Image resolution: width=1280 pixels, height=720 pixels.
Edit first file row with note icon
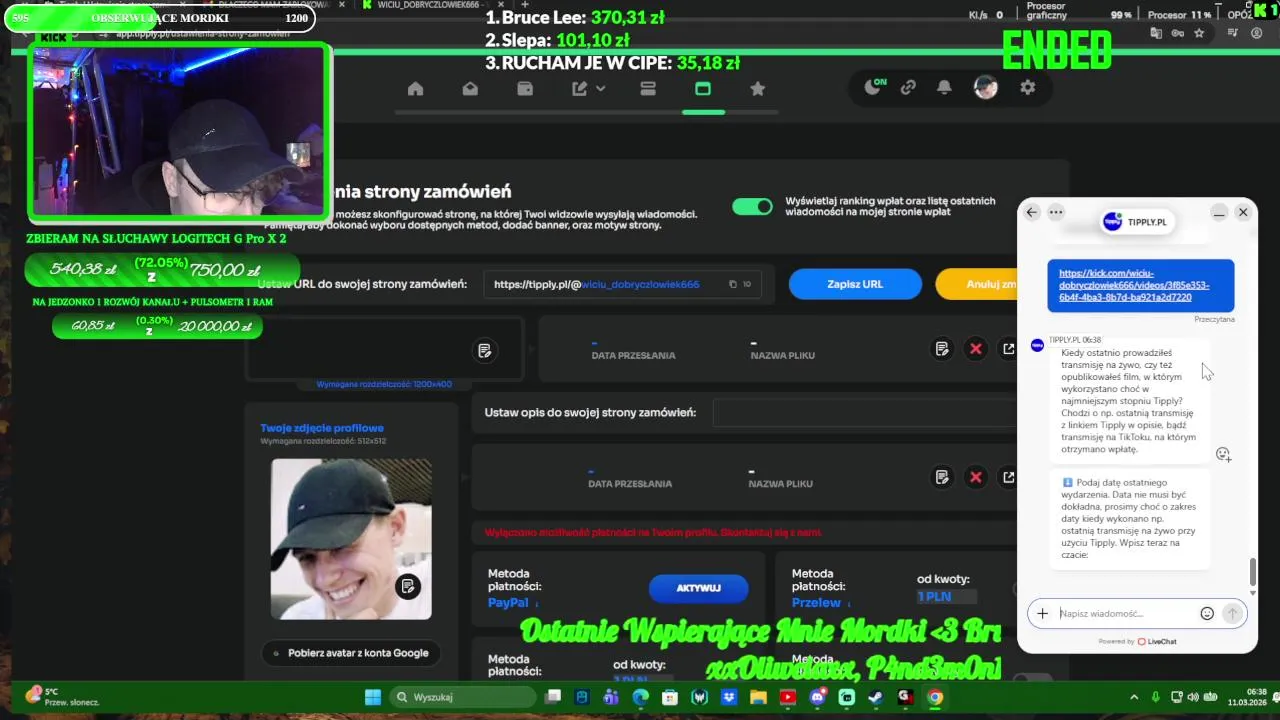coord(942,349)
